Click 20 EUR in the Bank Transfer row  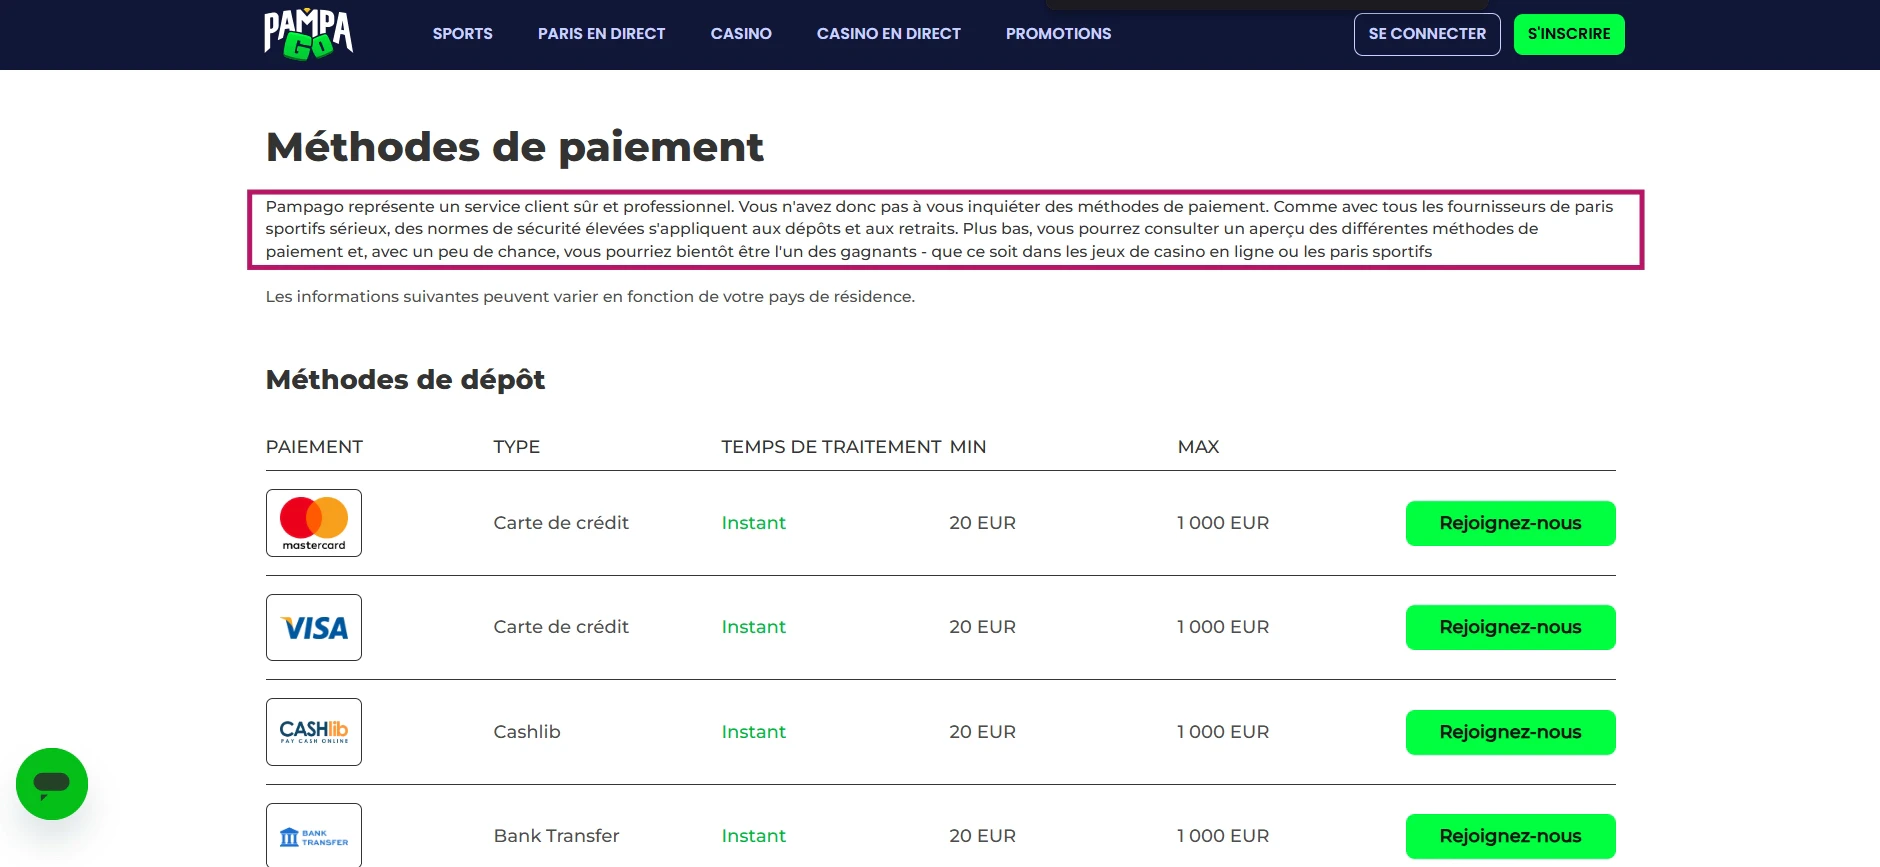pos(982,836)
